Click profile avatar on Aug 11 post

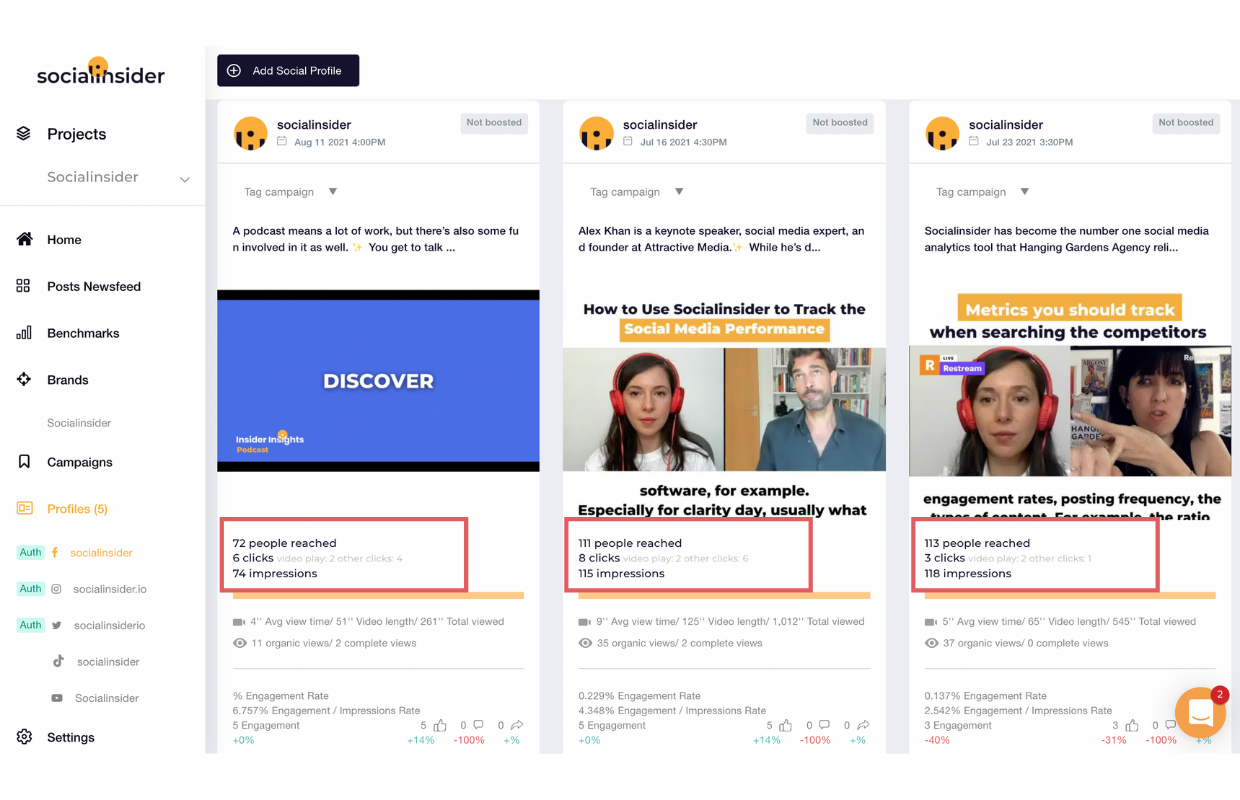(250, 133)
